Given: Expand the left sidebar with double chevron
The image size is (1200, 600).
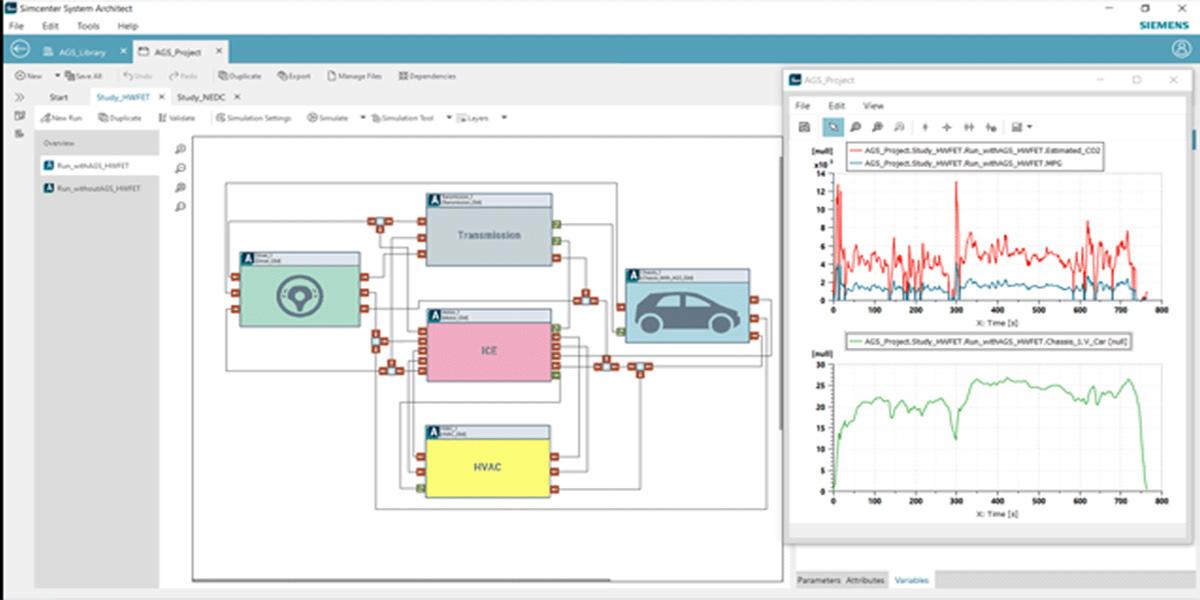Looking at the screenshot, I should coord(20,97).
